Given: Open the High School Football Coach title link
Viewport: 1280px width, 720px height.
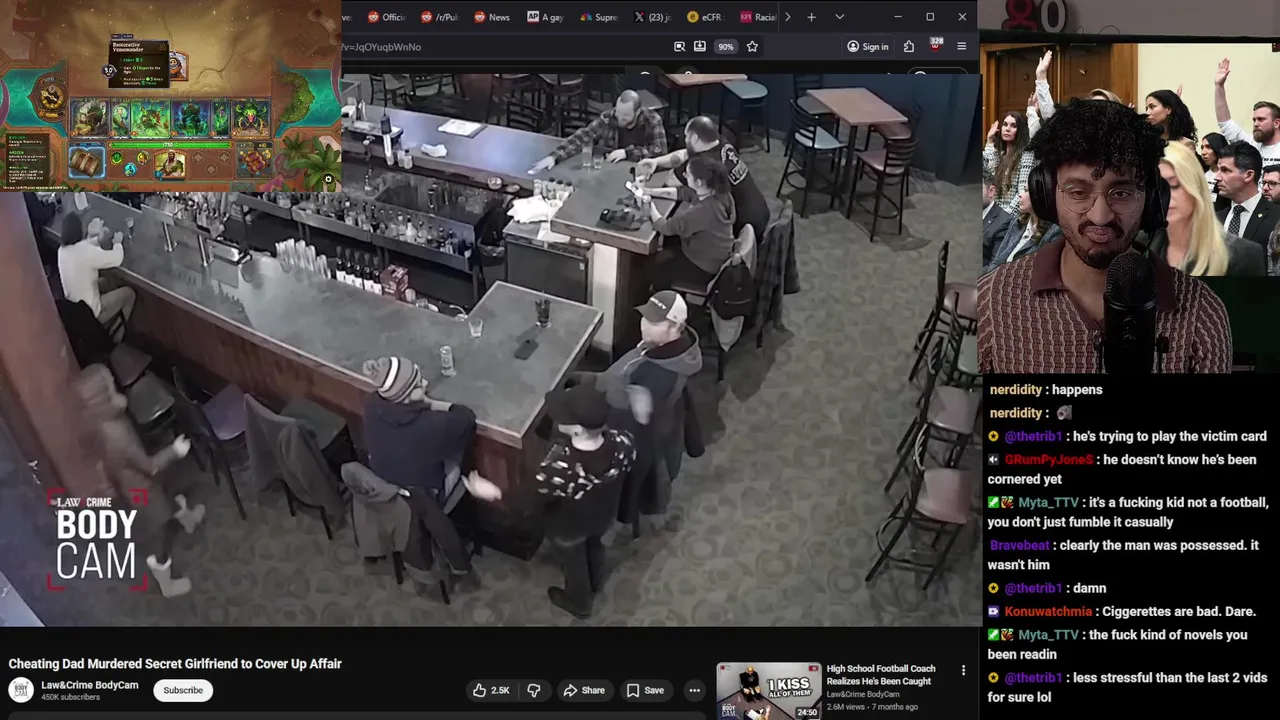Looking at the screenshot, I should [881, 674].
